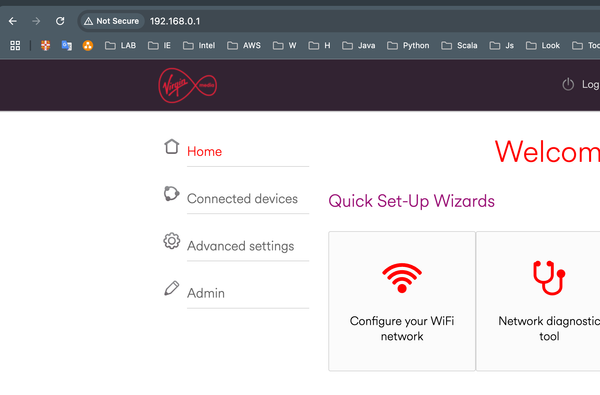
Task: Click the red WiFi signal icon
Action: coord(402,278)
